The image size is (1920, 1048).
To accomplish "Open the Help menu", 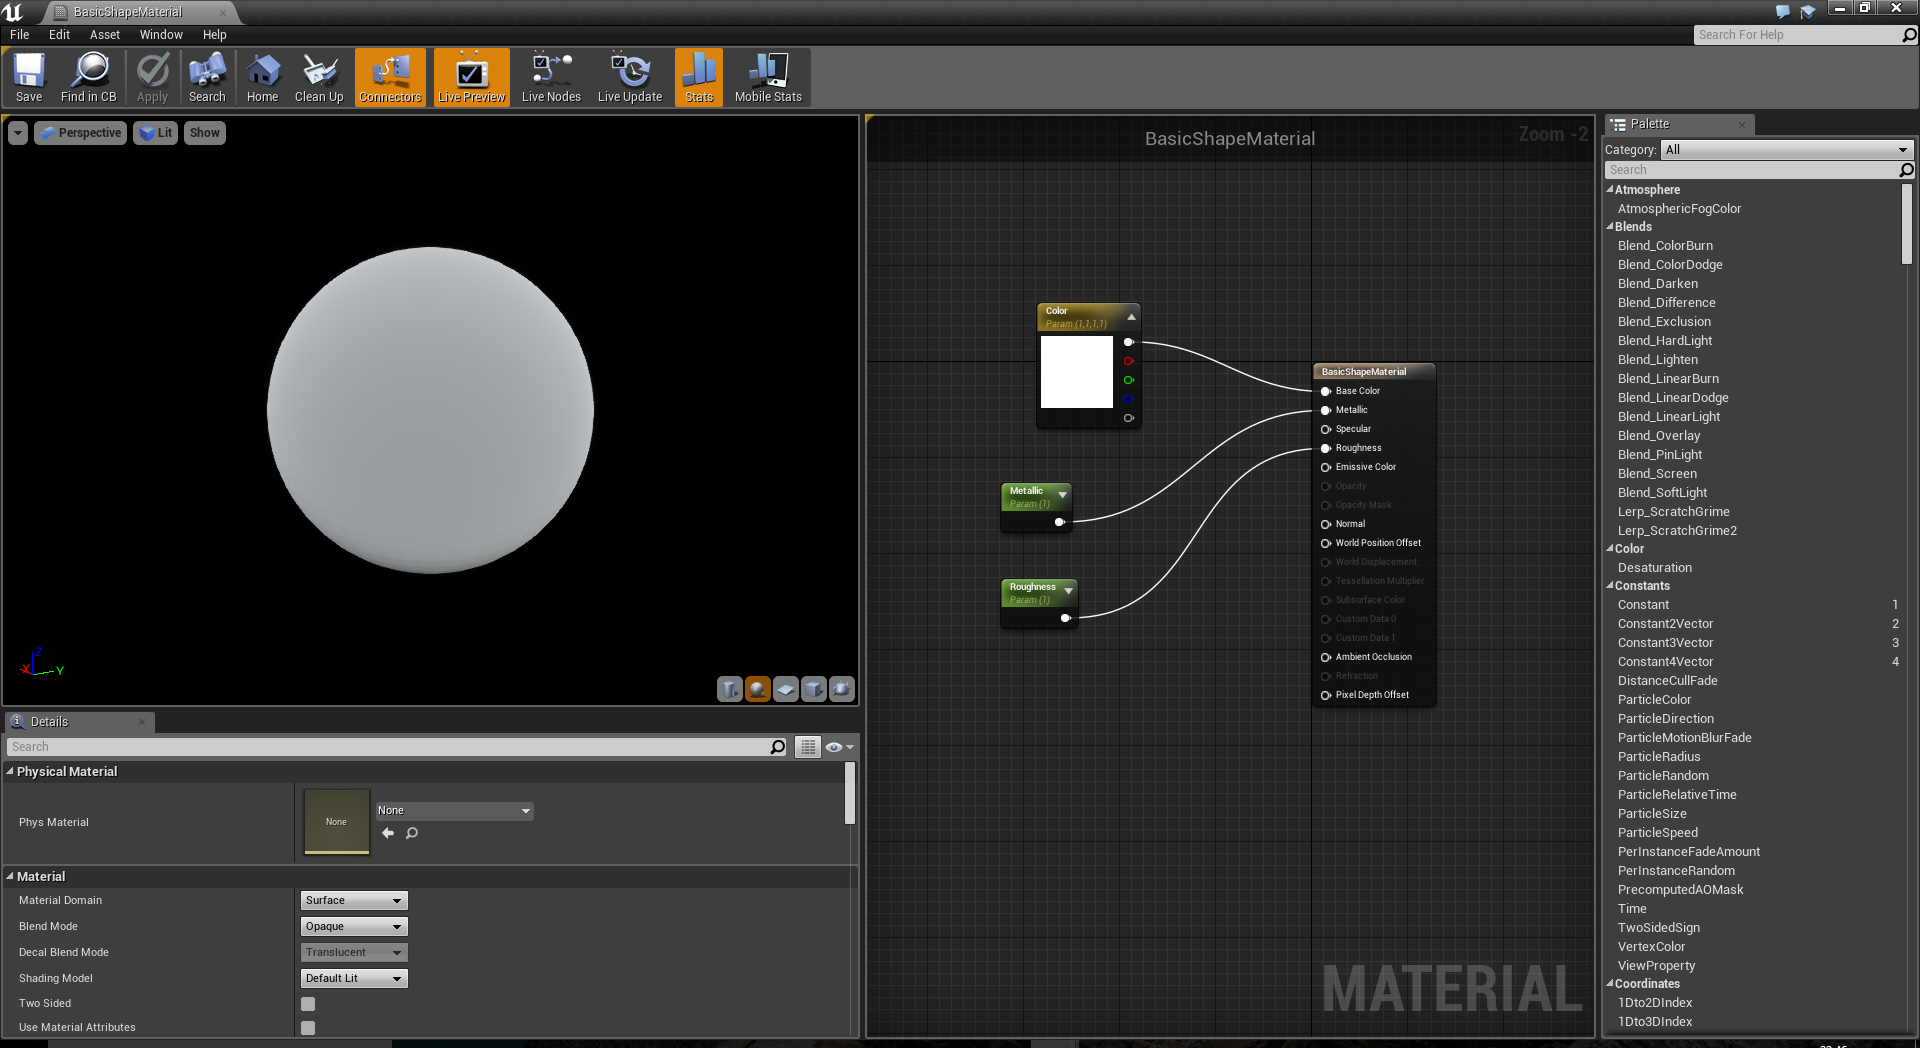I will 215,34.
